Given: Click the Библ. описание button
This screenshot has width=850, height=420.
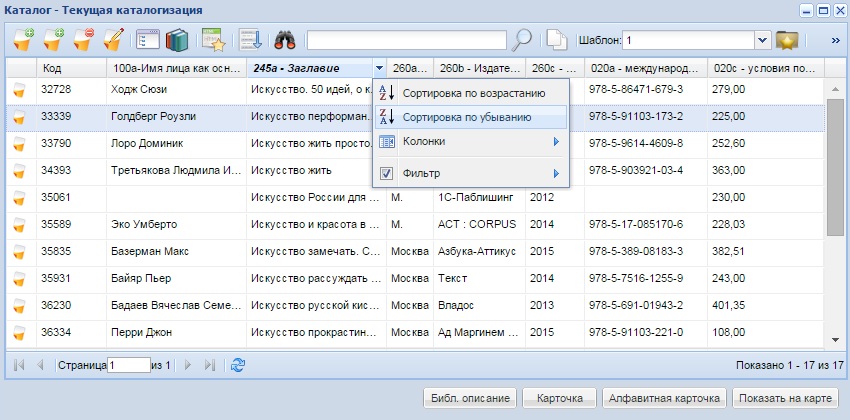Looking at the screenshot, I should click(469, 399).
